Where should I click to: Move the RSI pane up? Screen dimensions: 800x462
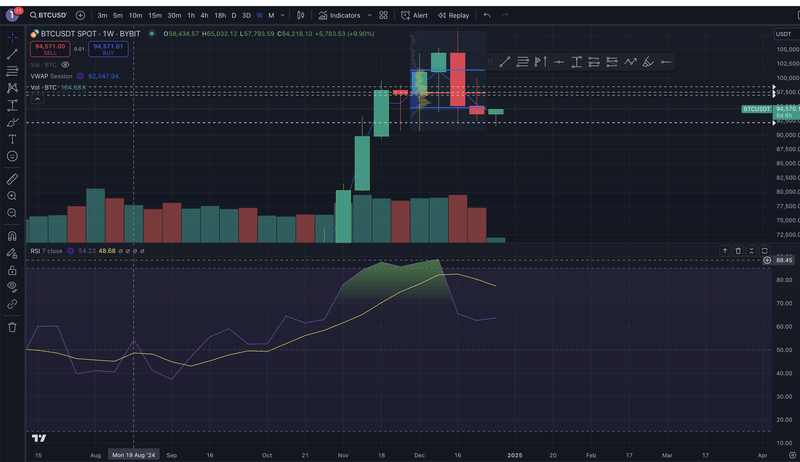coord(724,250)
